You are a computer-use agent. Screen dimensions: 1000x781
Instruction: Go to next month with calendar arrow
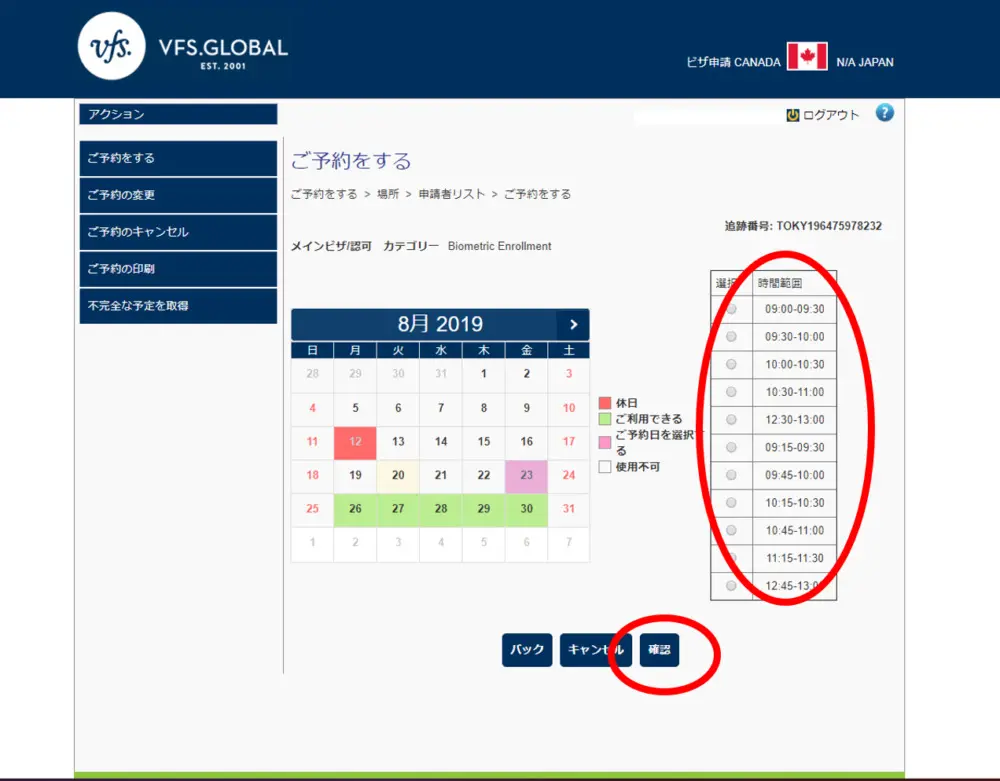(x=573, y=324)
